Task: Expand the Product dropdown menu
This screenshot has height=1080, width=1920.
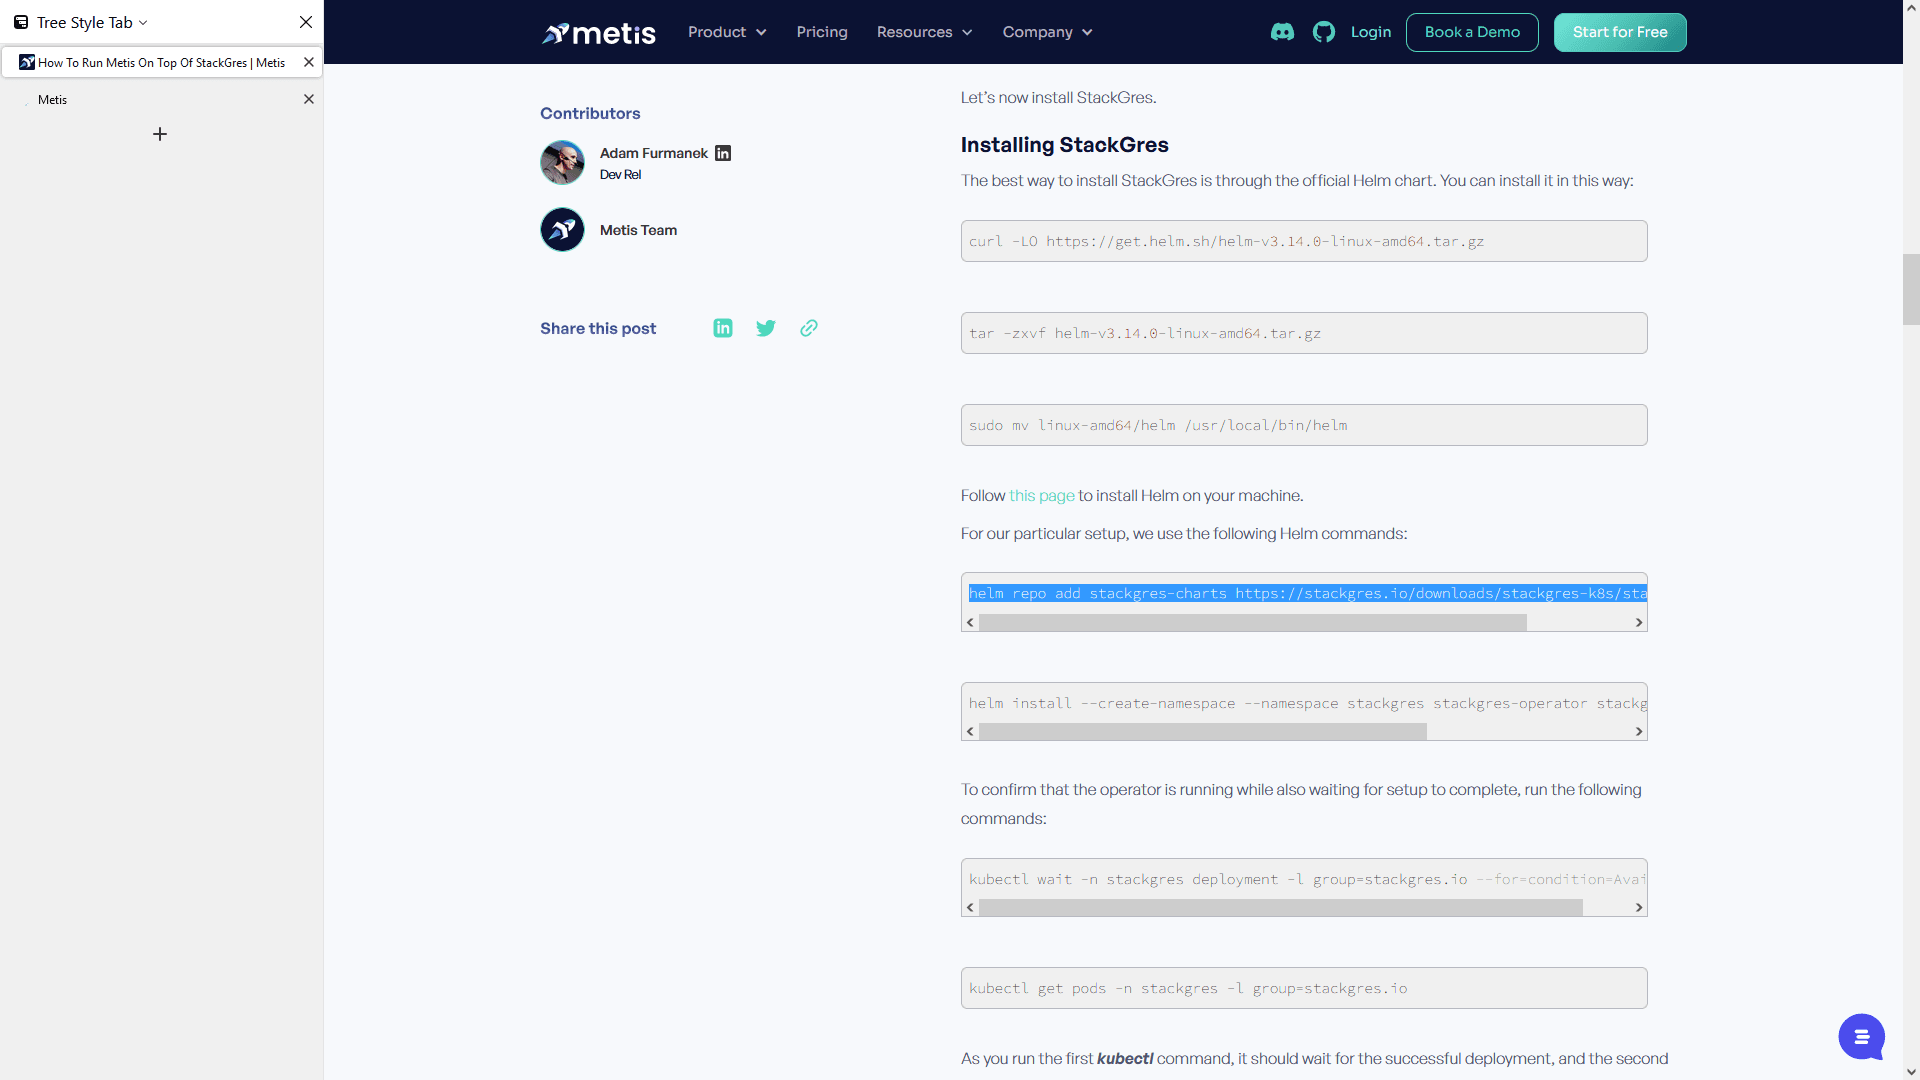Action: tap(727, 32)
